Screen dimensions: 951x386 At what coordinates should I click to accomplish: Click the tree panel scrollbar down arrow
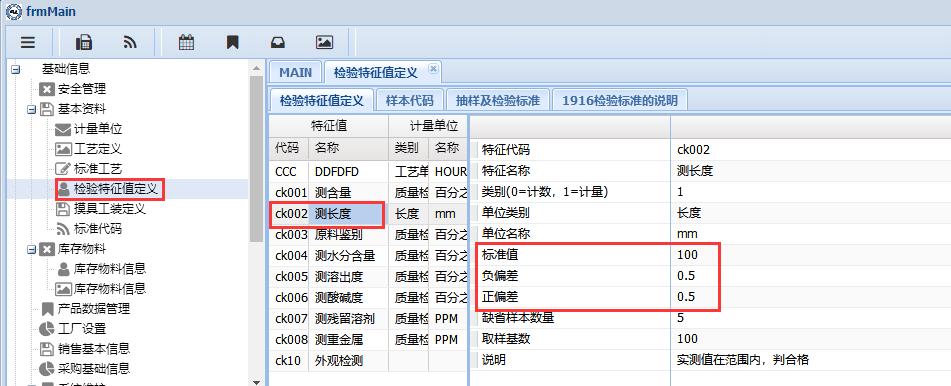(x=256, y=382)
